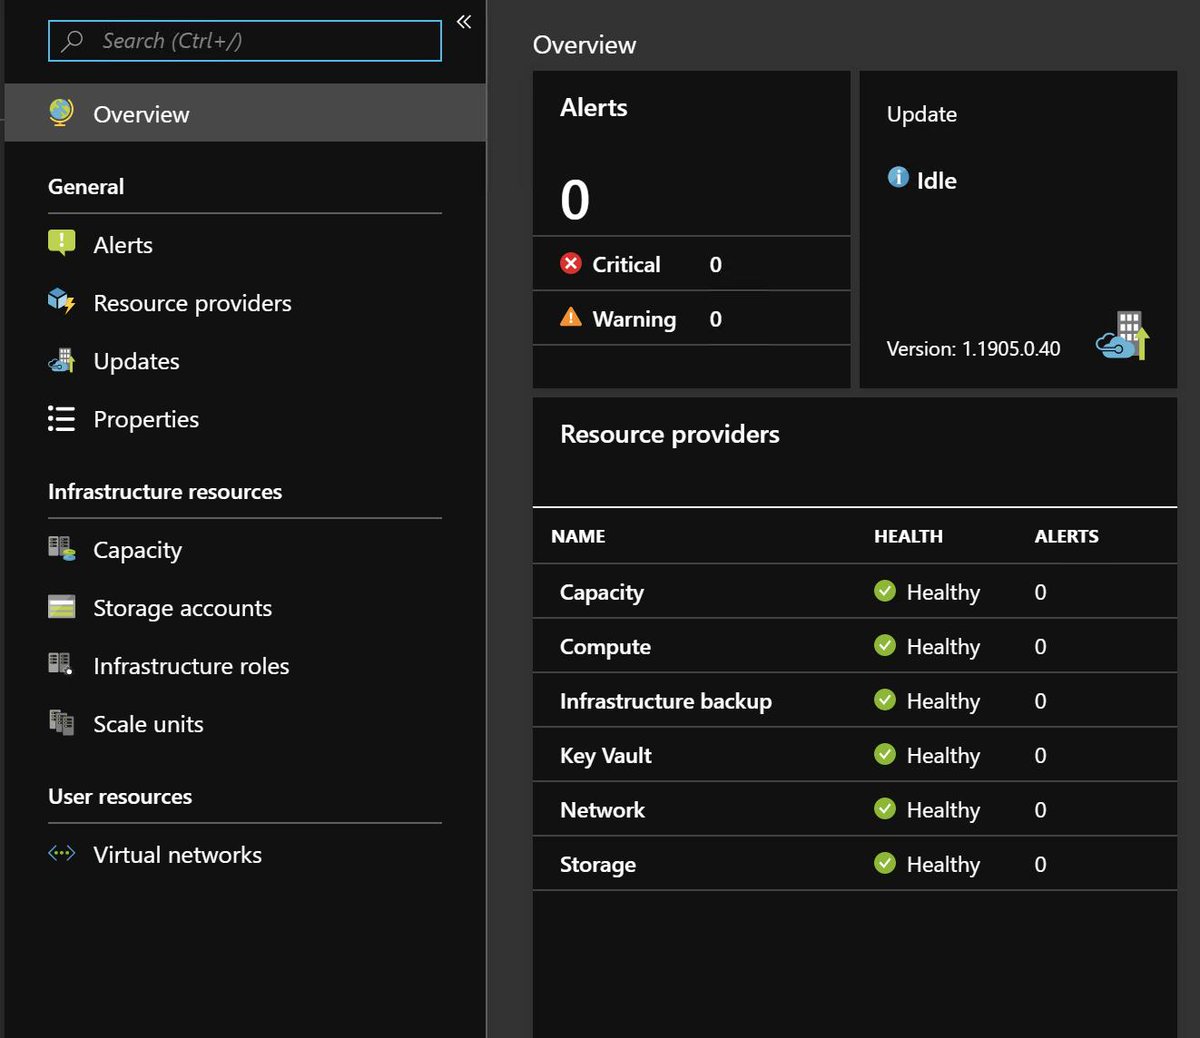This screenshot has width=1200, height=1038.
Task: Click the Scale units icon
Action: [61, 722]
